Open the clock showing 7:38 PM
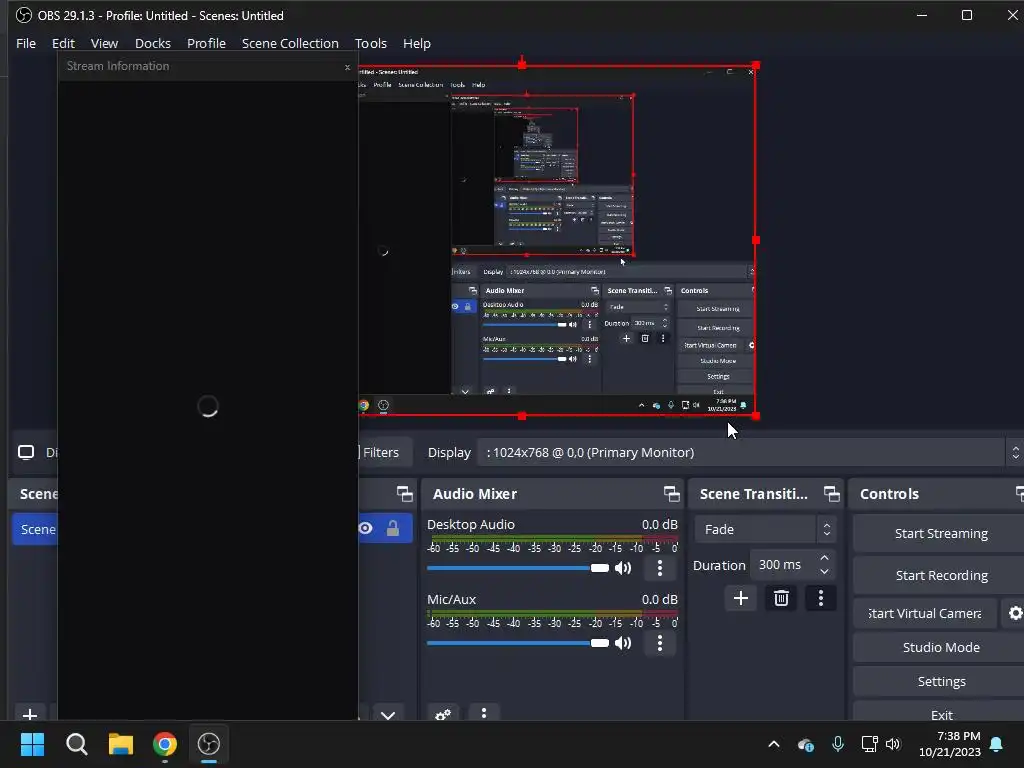Screen dimensions: 1024x768 pyautogui.click(x=950, y=744)
